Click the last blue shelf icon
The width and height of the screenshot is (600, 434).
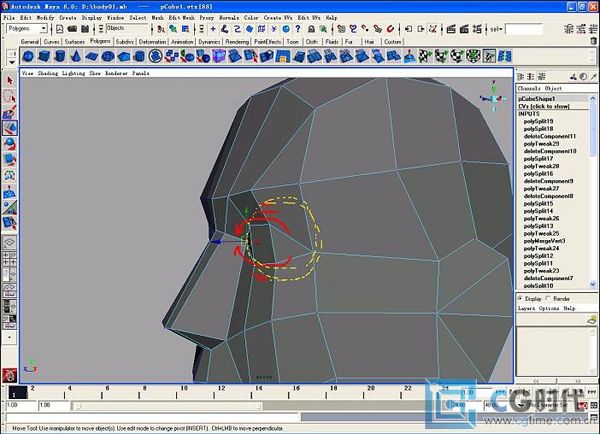click(505, 57)
